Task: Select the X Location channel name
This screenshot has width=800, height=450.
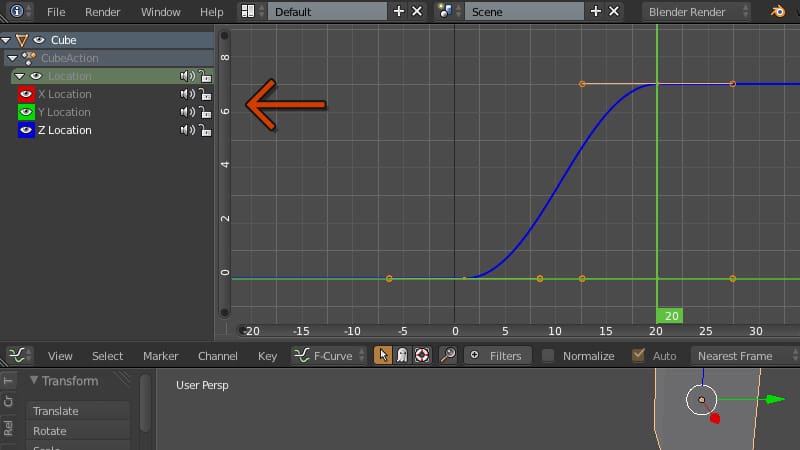Action: [65, 94]
